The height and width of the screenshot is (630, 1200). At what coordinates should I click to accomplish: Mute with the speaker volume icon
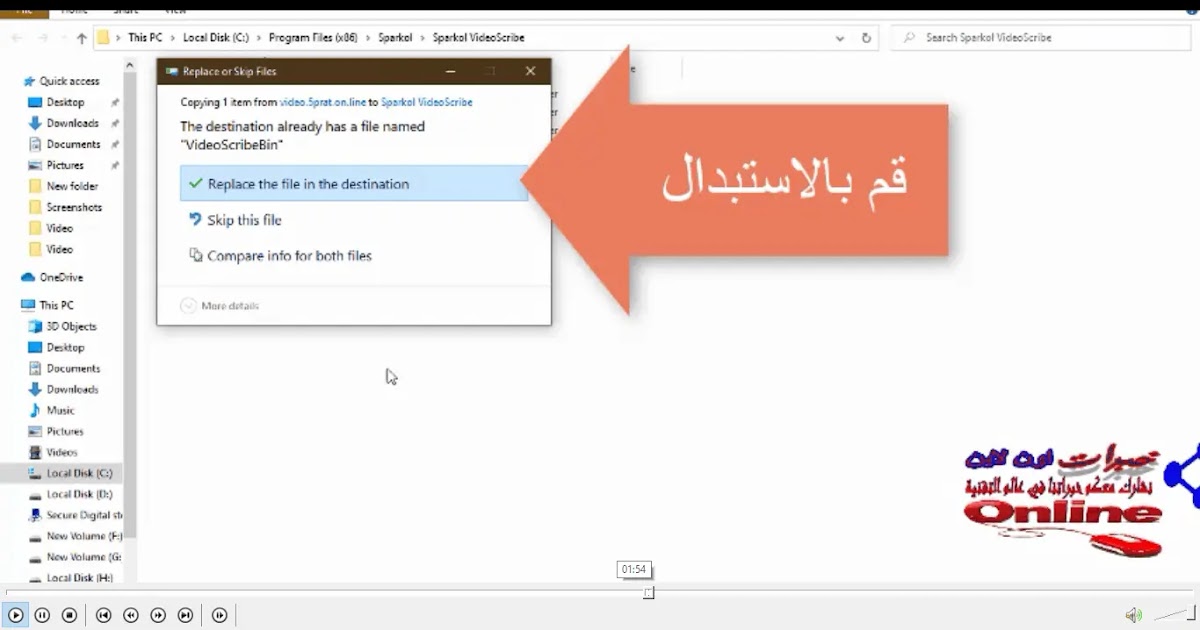pyautogui.click(x=1132, y=615)
